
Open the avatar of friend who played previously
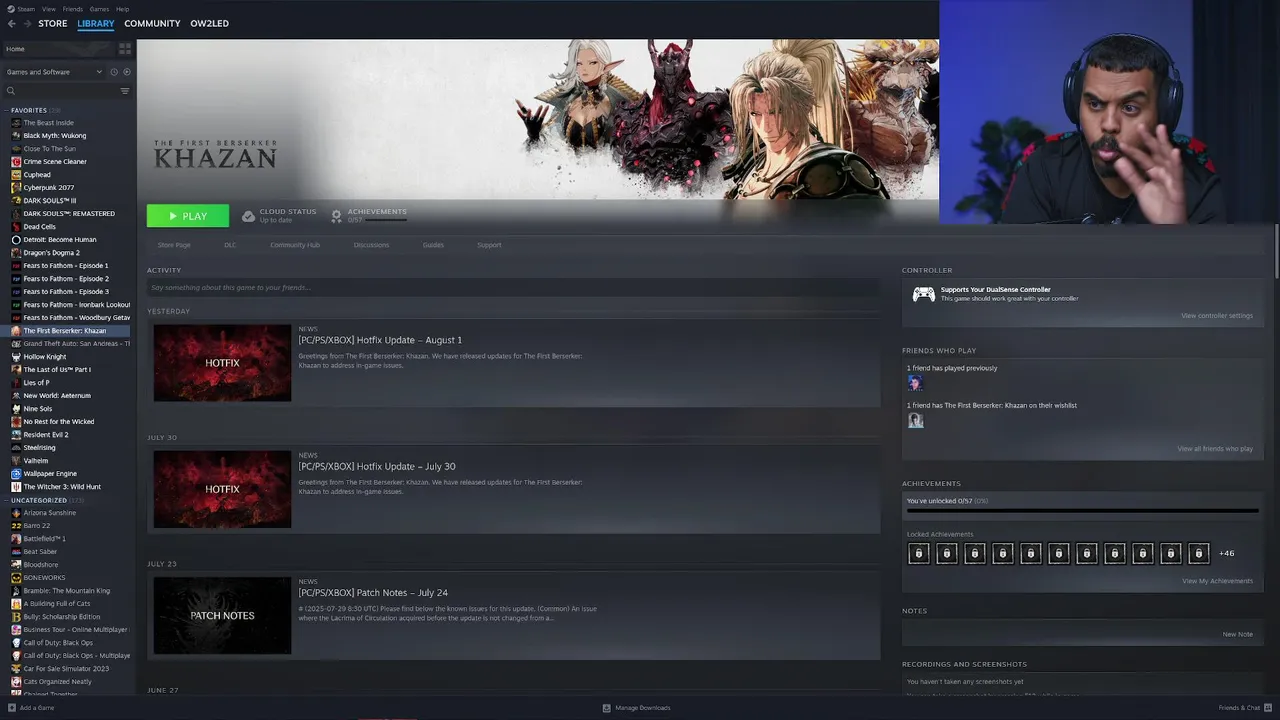point(915,383)
